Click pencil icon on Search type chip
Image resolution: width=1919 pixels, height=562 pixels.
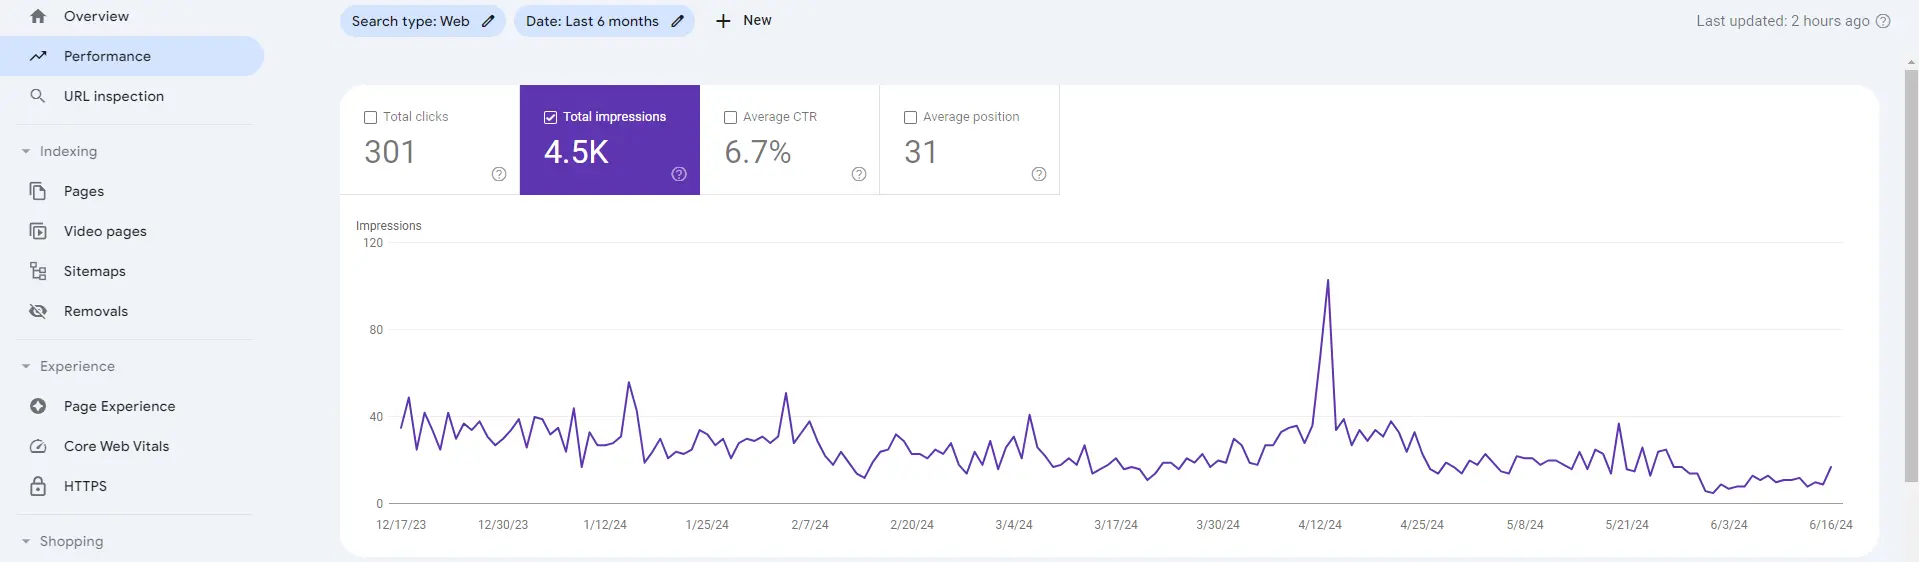pos(488,21)
